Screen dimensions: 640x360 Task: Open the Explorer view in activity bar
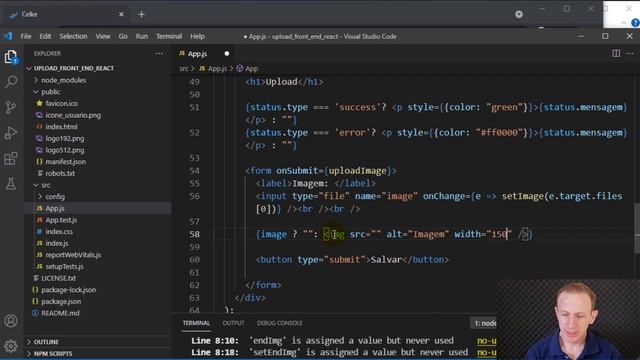(11, 57)
